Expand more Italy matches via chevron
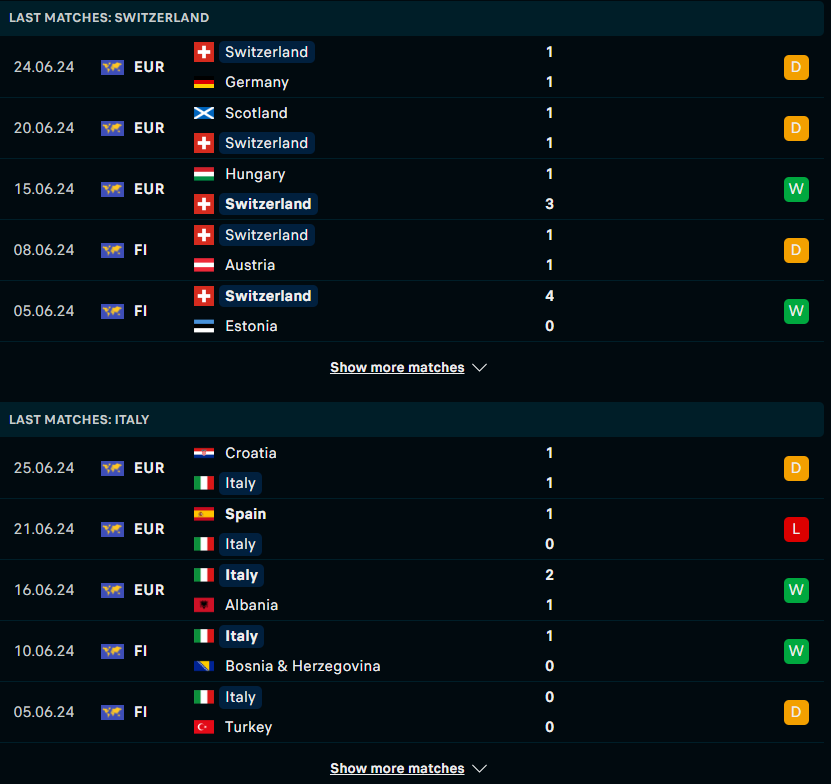 479,768
